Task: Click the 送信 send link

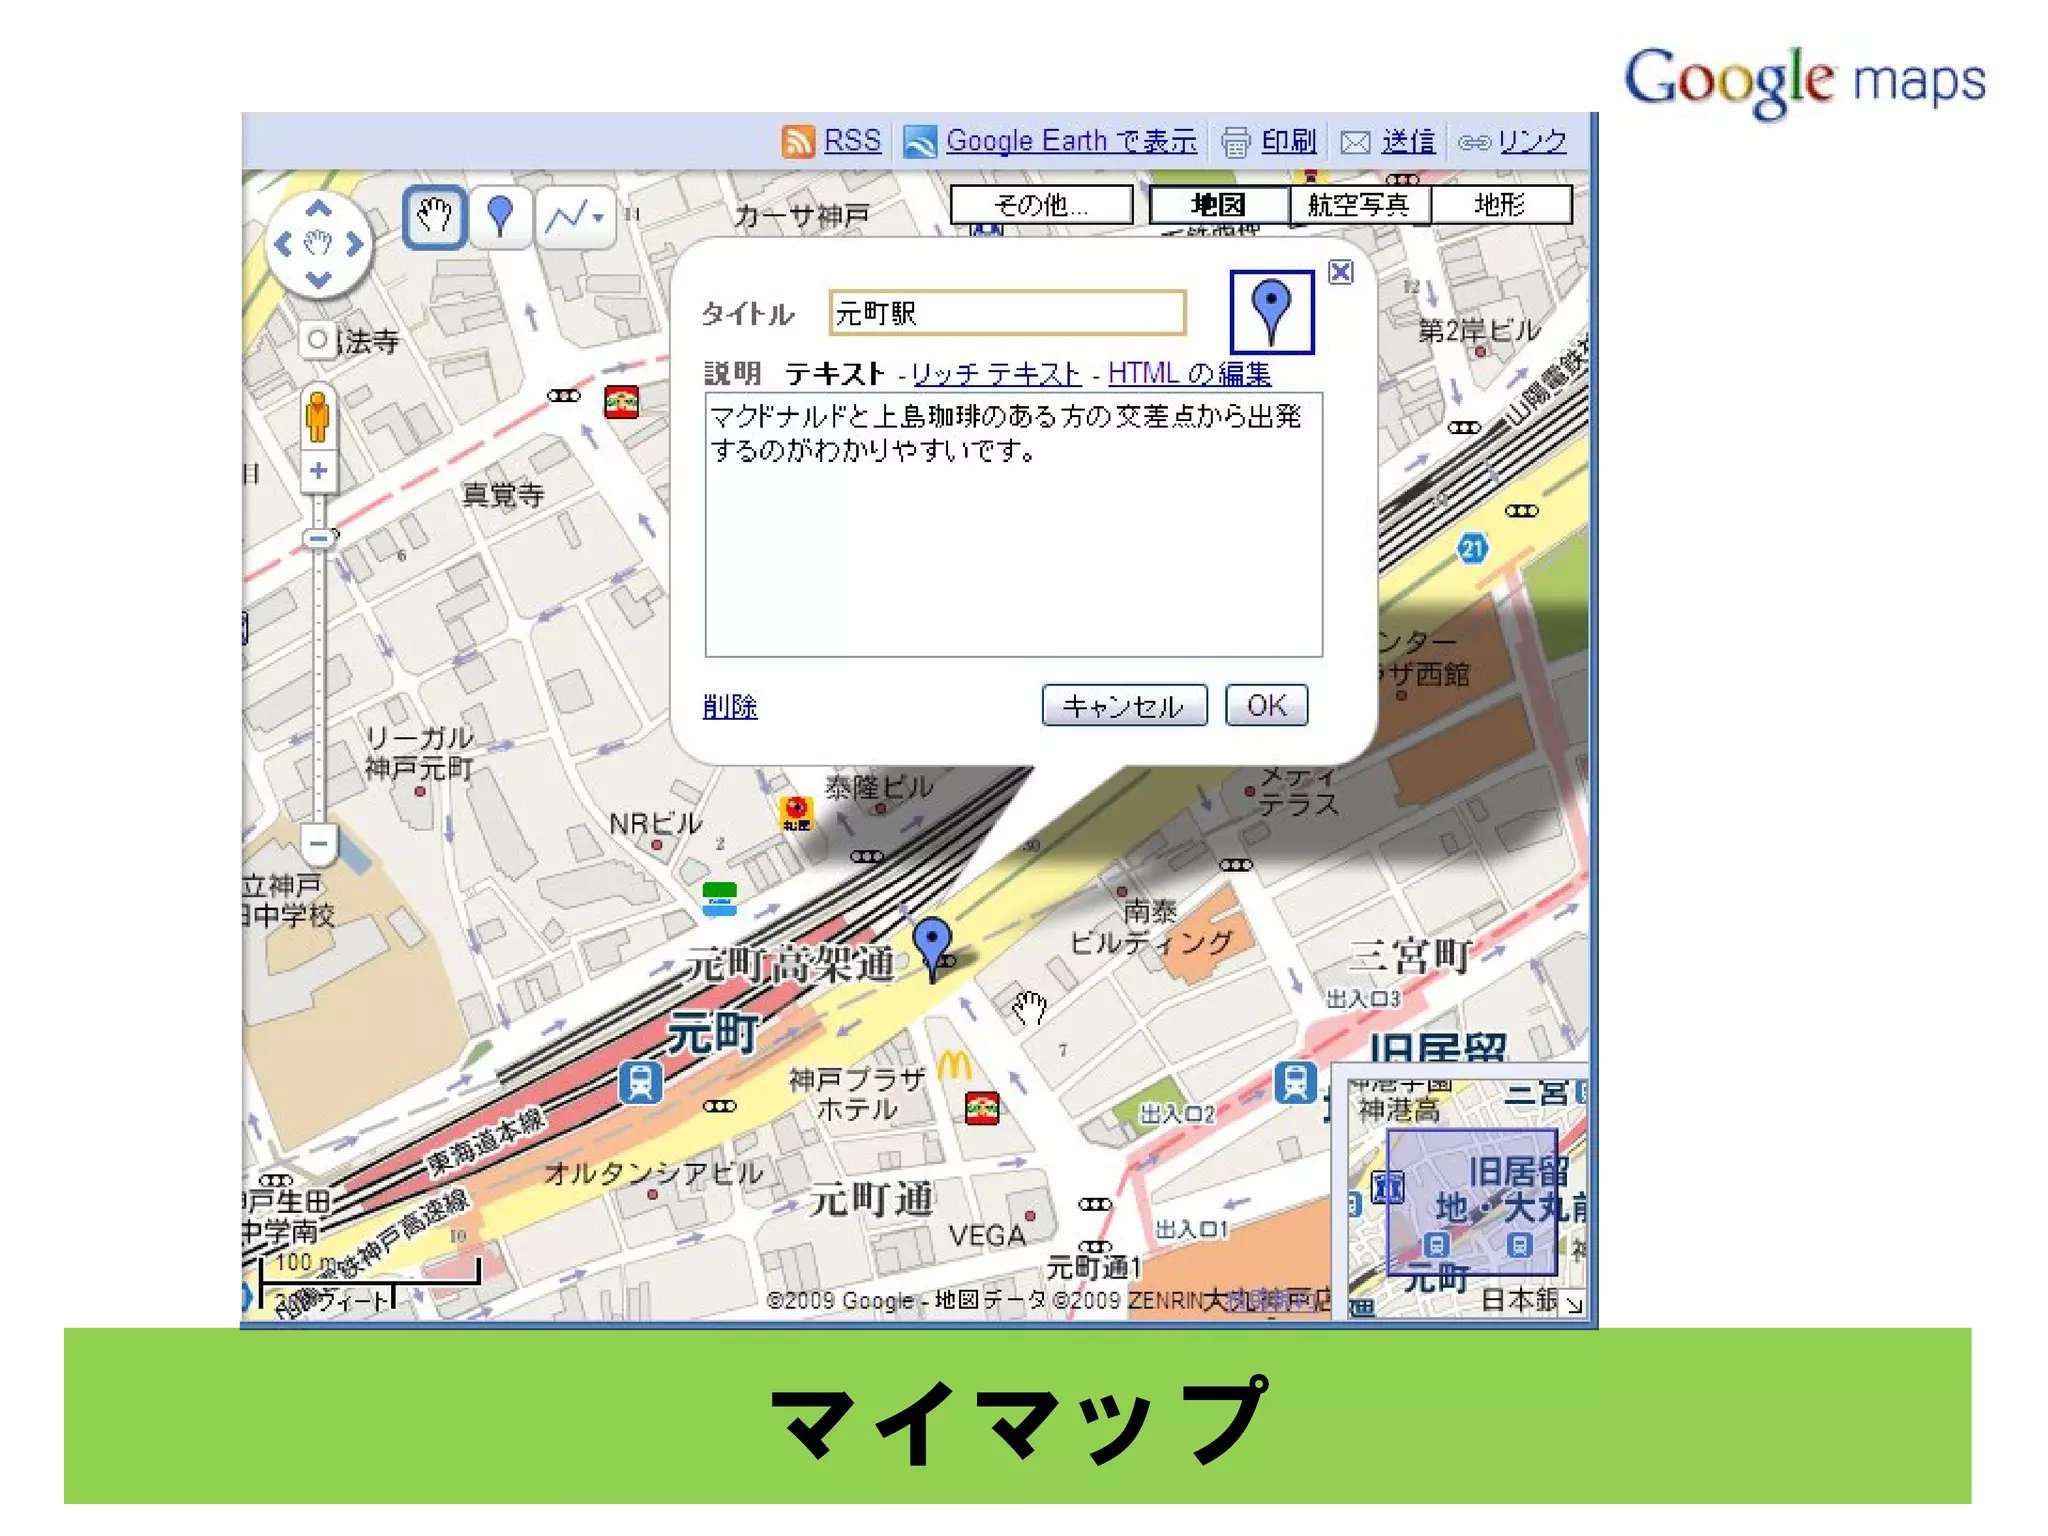Action: [1408, 141]
